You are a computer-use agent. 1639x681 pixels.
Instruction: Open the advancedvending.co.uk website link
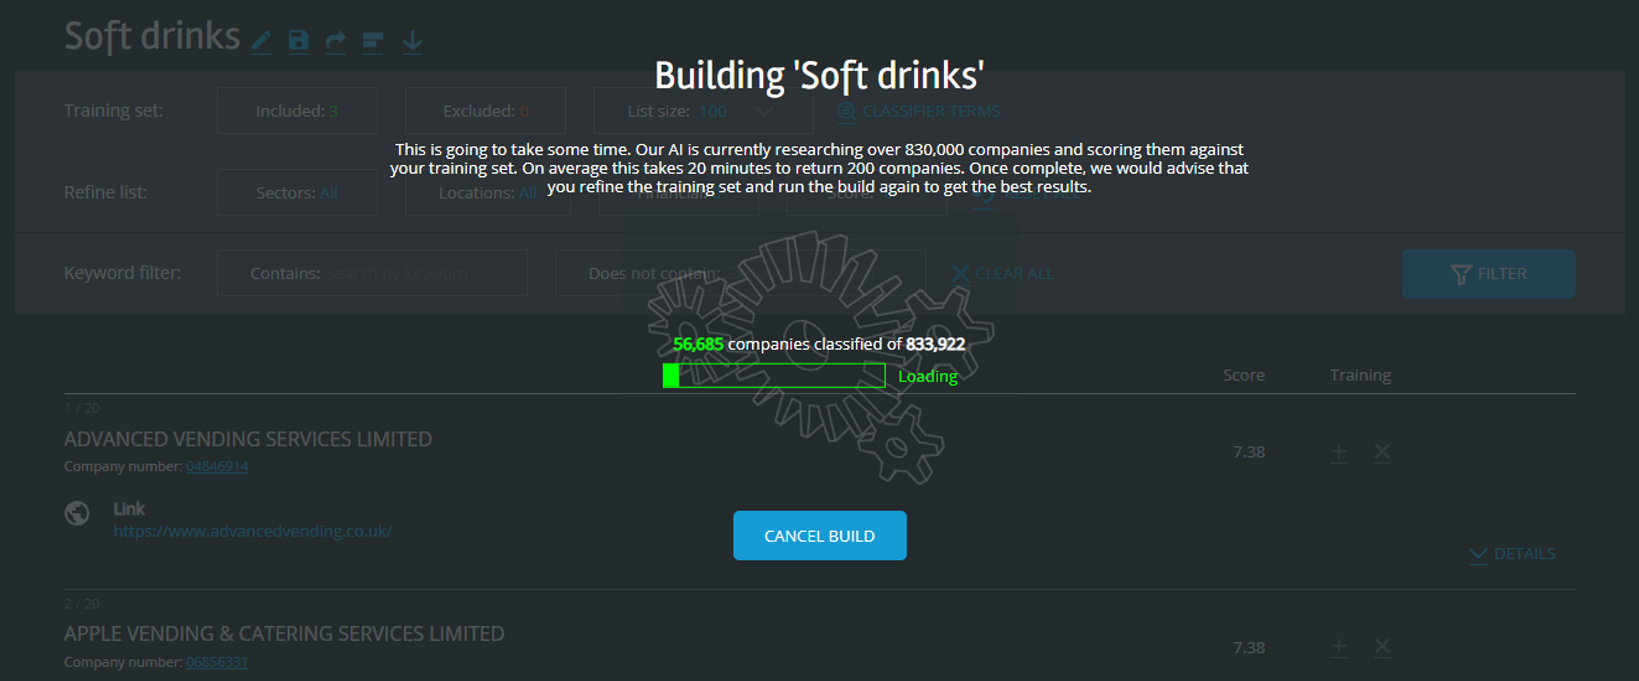point(253,532)
